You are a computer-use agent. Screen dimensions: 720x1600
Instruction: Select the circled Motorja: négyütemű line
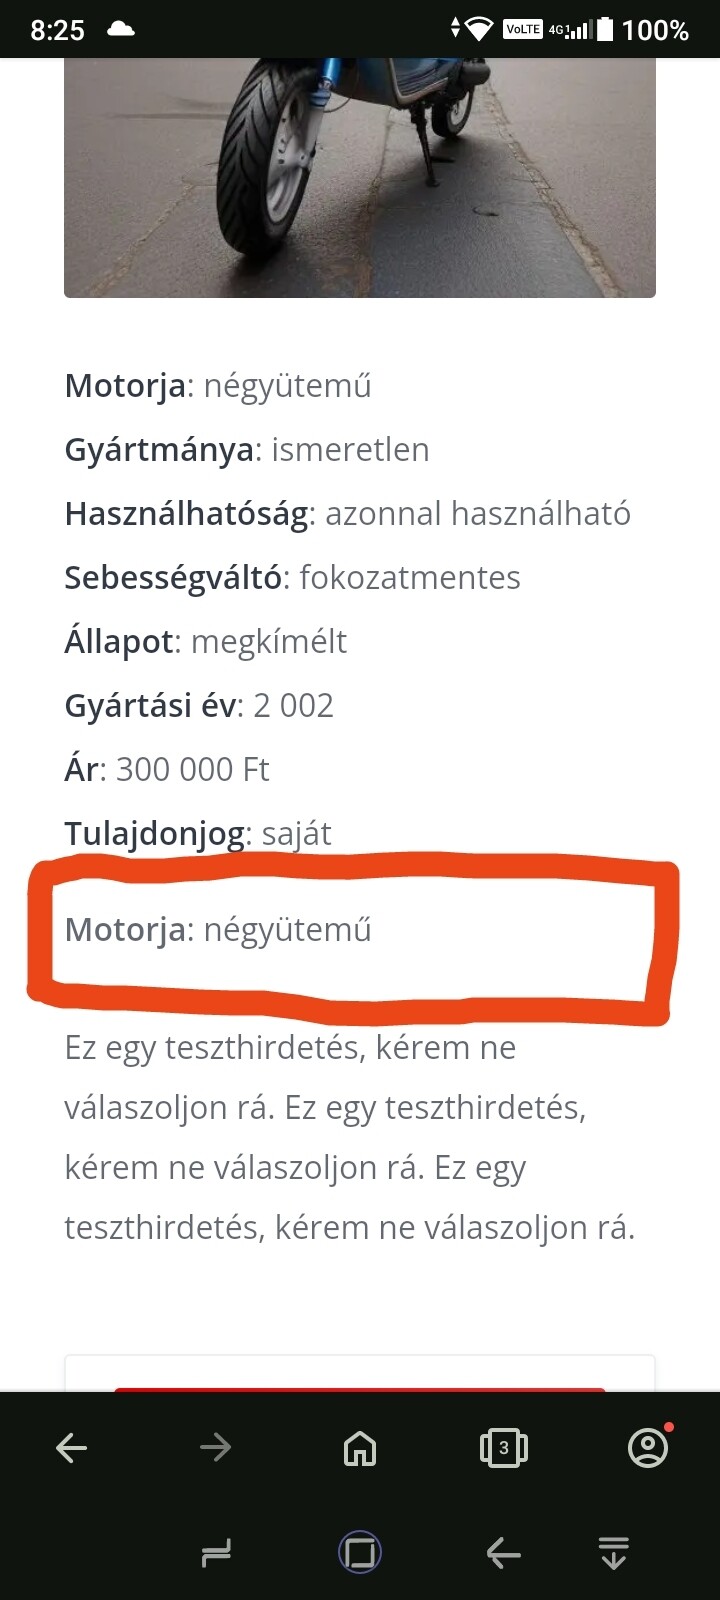(218, 930)
